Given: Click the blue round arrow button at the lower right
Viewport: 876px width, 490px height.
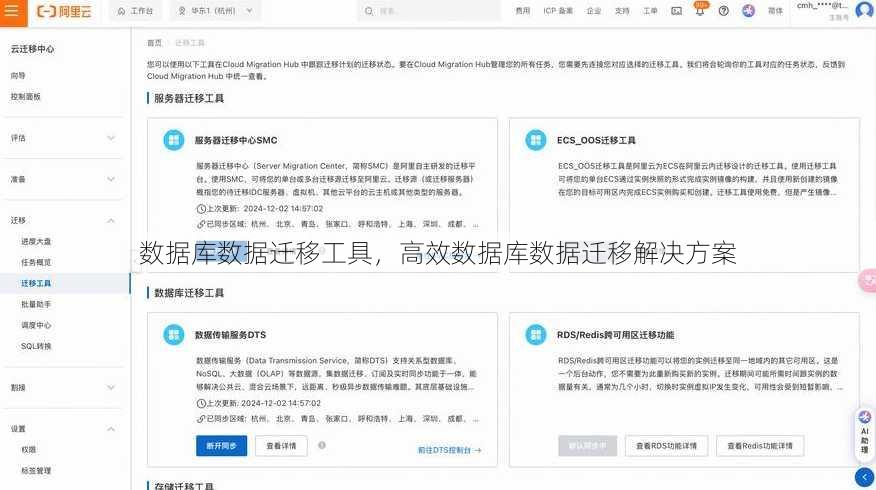Looking at the screenshot, I should pyautogui.click(x=864, y=477).
